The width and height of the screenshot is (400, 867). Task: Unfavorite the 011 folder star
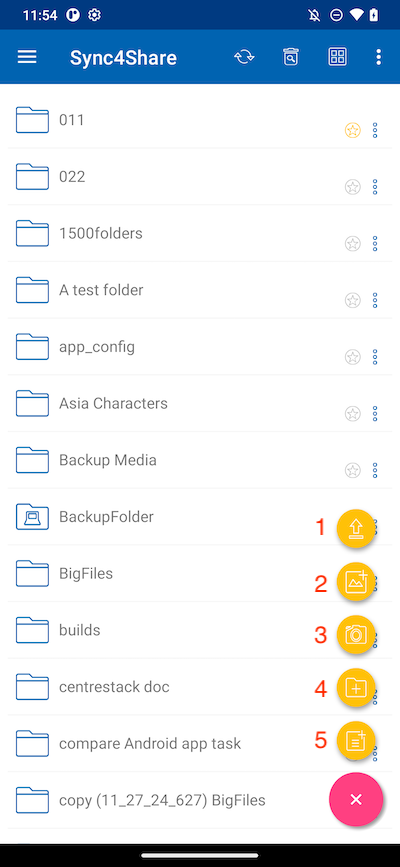(x=352, y=130)
